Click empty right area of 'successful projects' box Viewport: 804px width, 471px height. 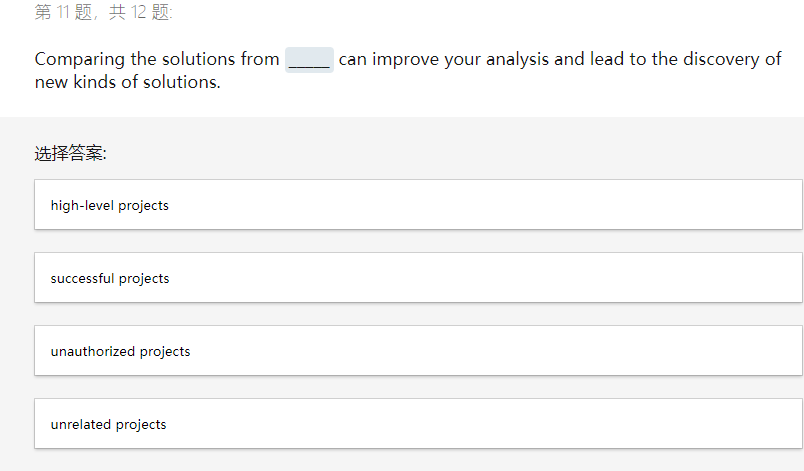coord(600,278)
